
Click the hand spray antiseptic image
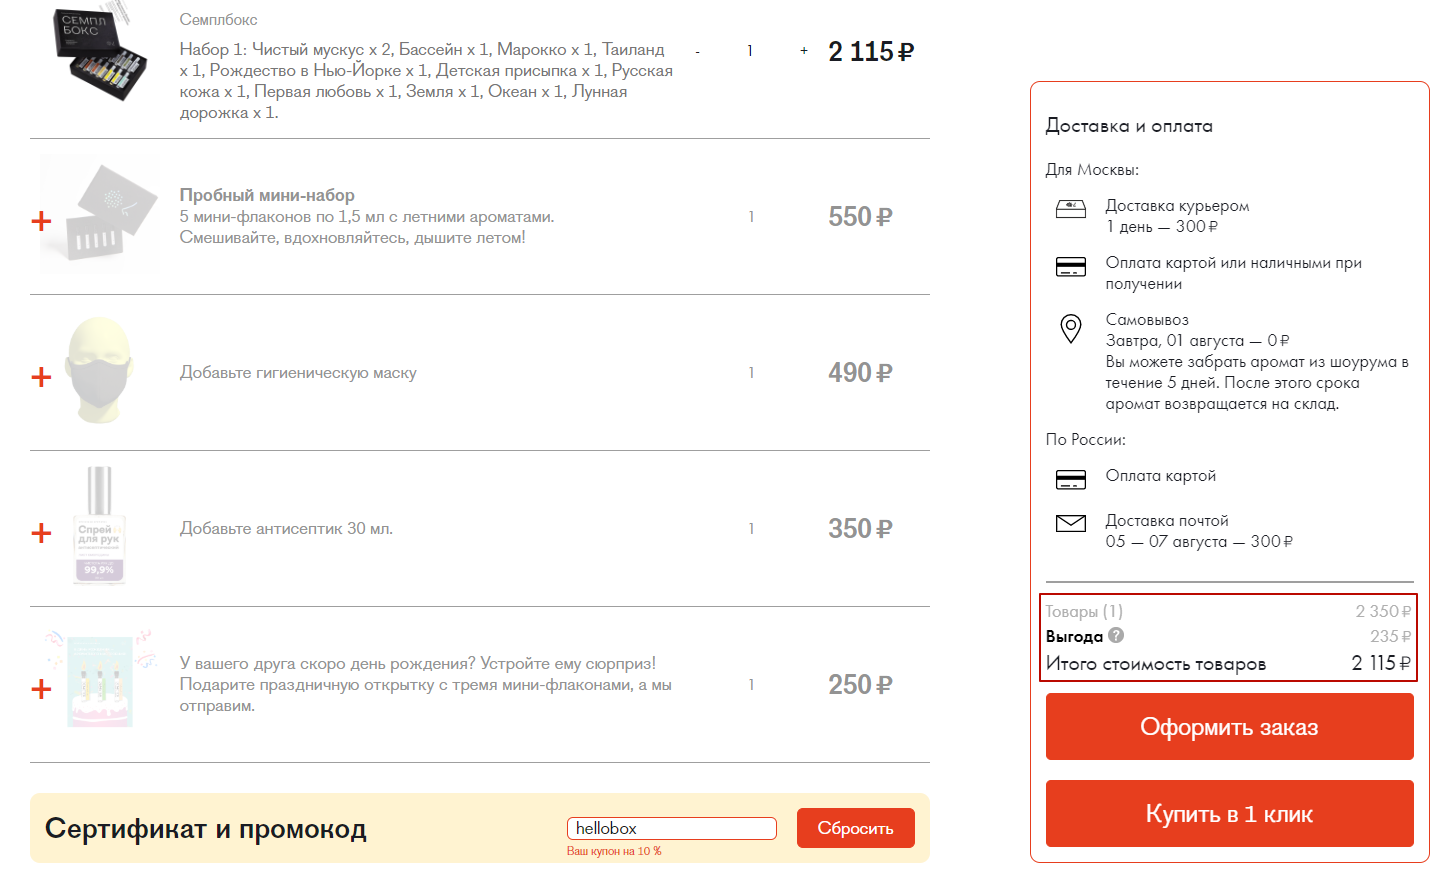(x=99, y=526)
